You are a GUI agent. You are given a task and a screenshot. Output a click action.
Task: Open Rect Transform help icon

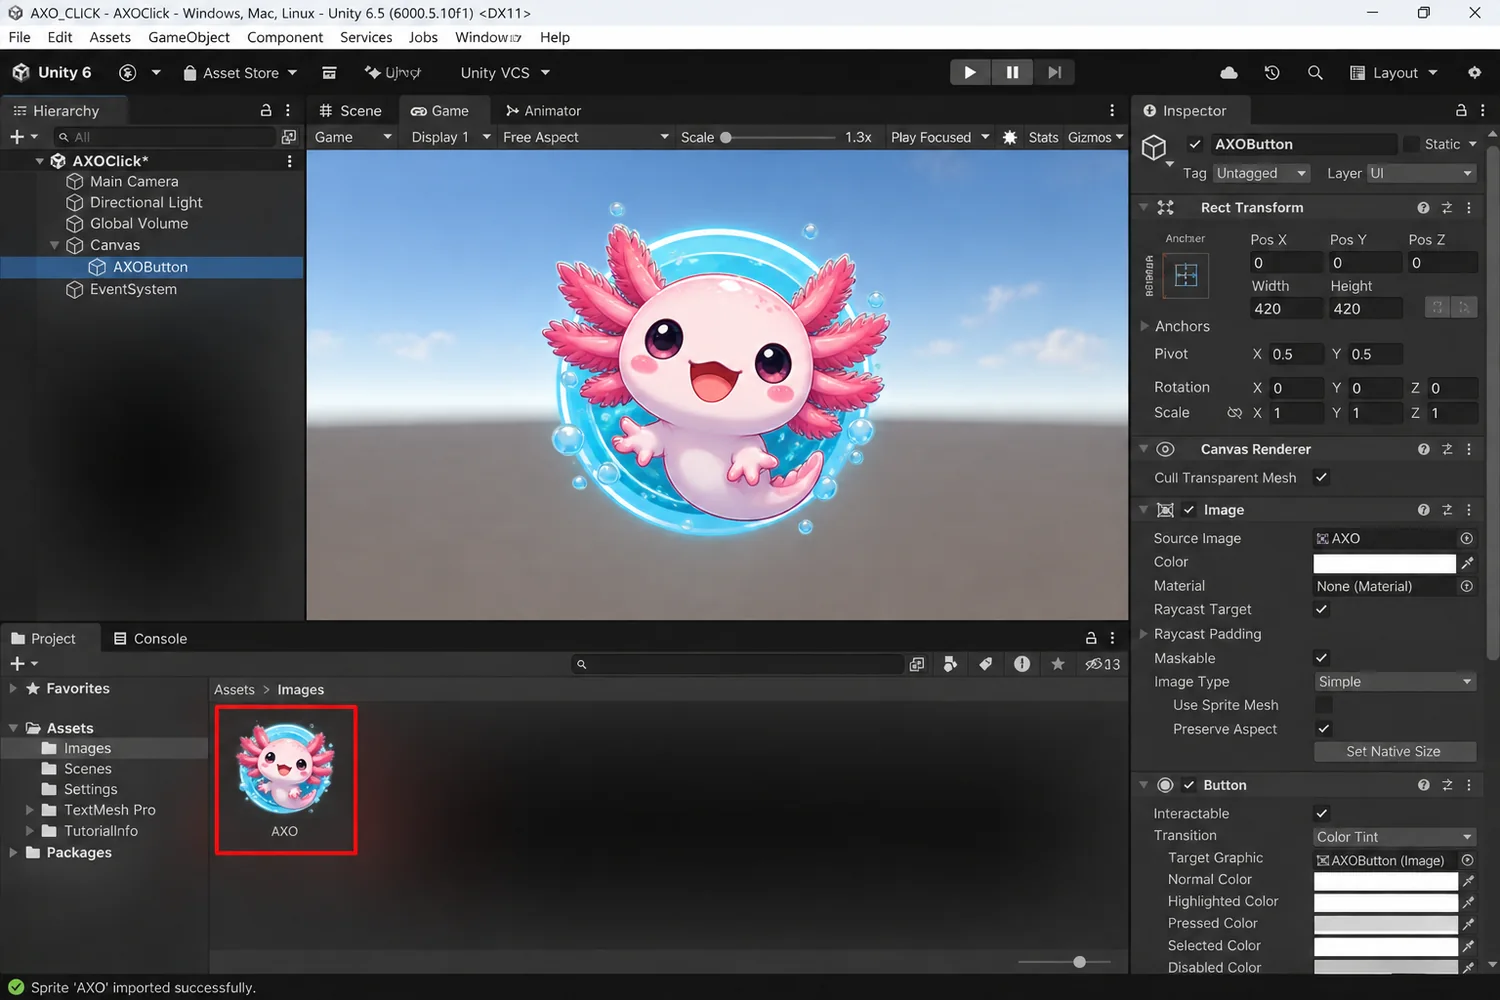tap(1423, 208)
